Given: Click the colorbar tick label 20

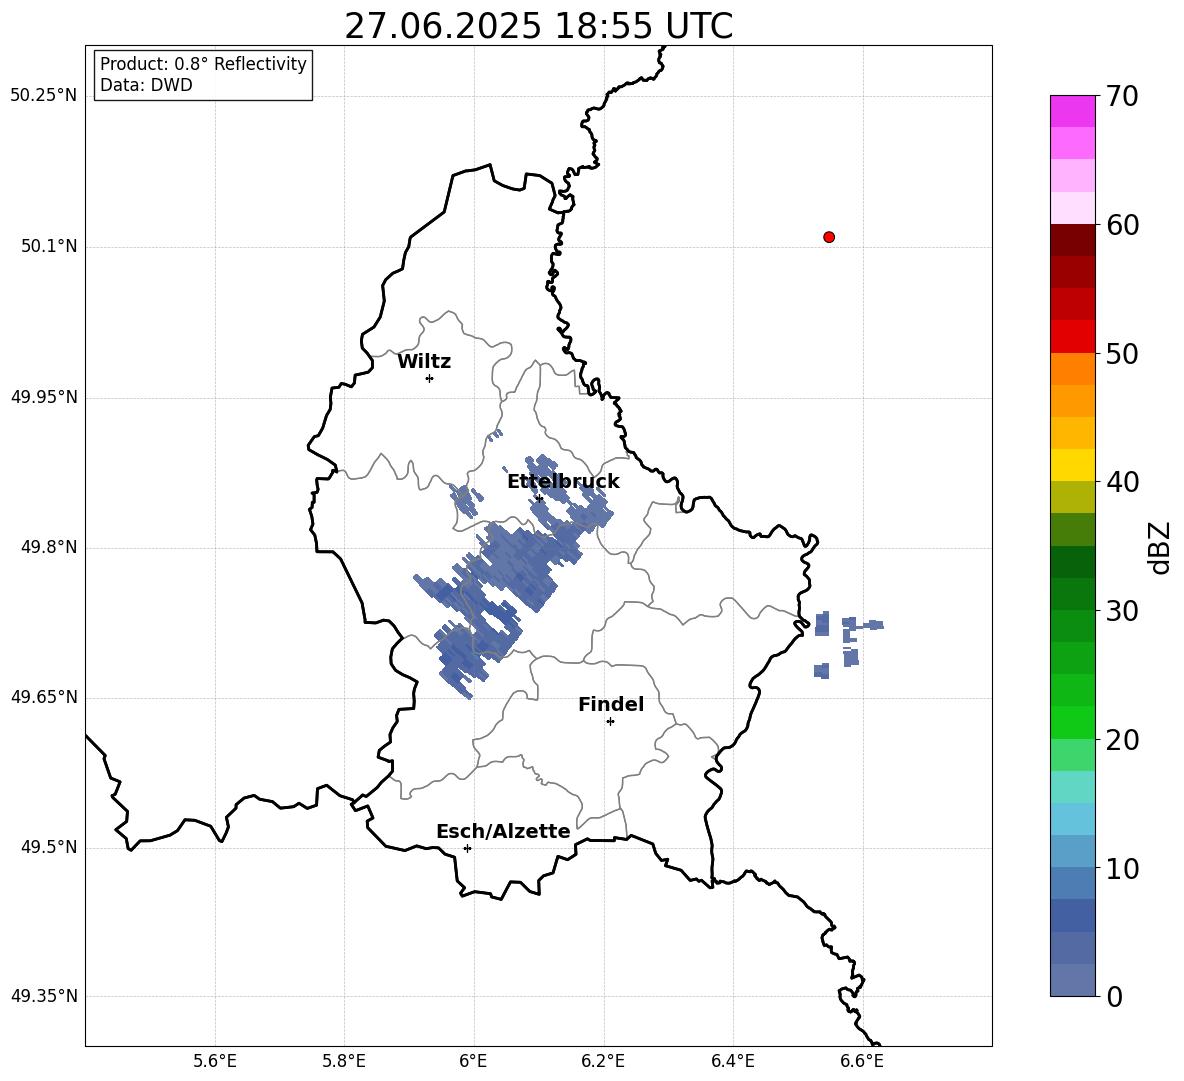Looking at the screenshot, I should [1123, 739].
